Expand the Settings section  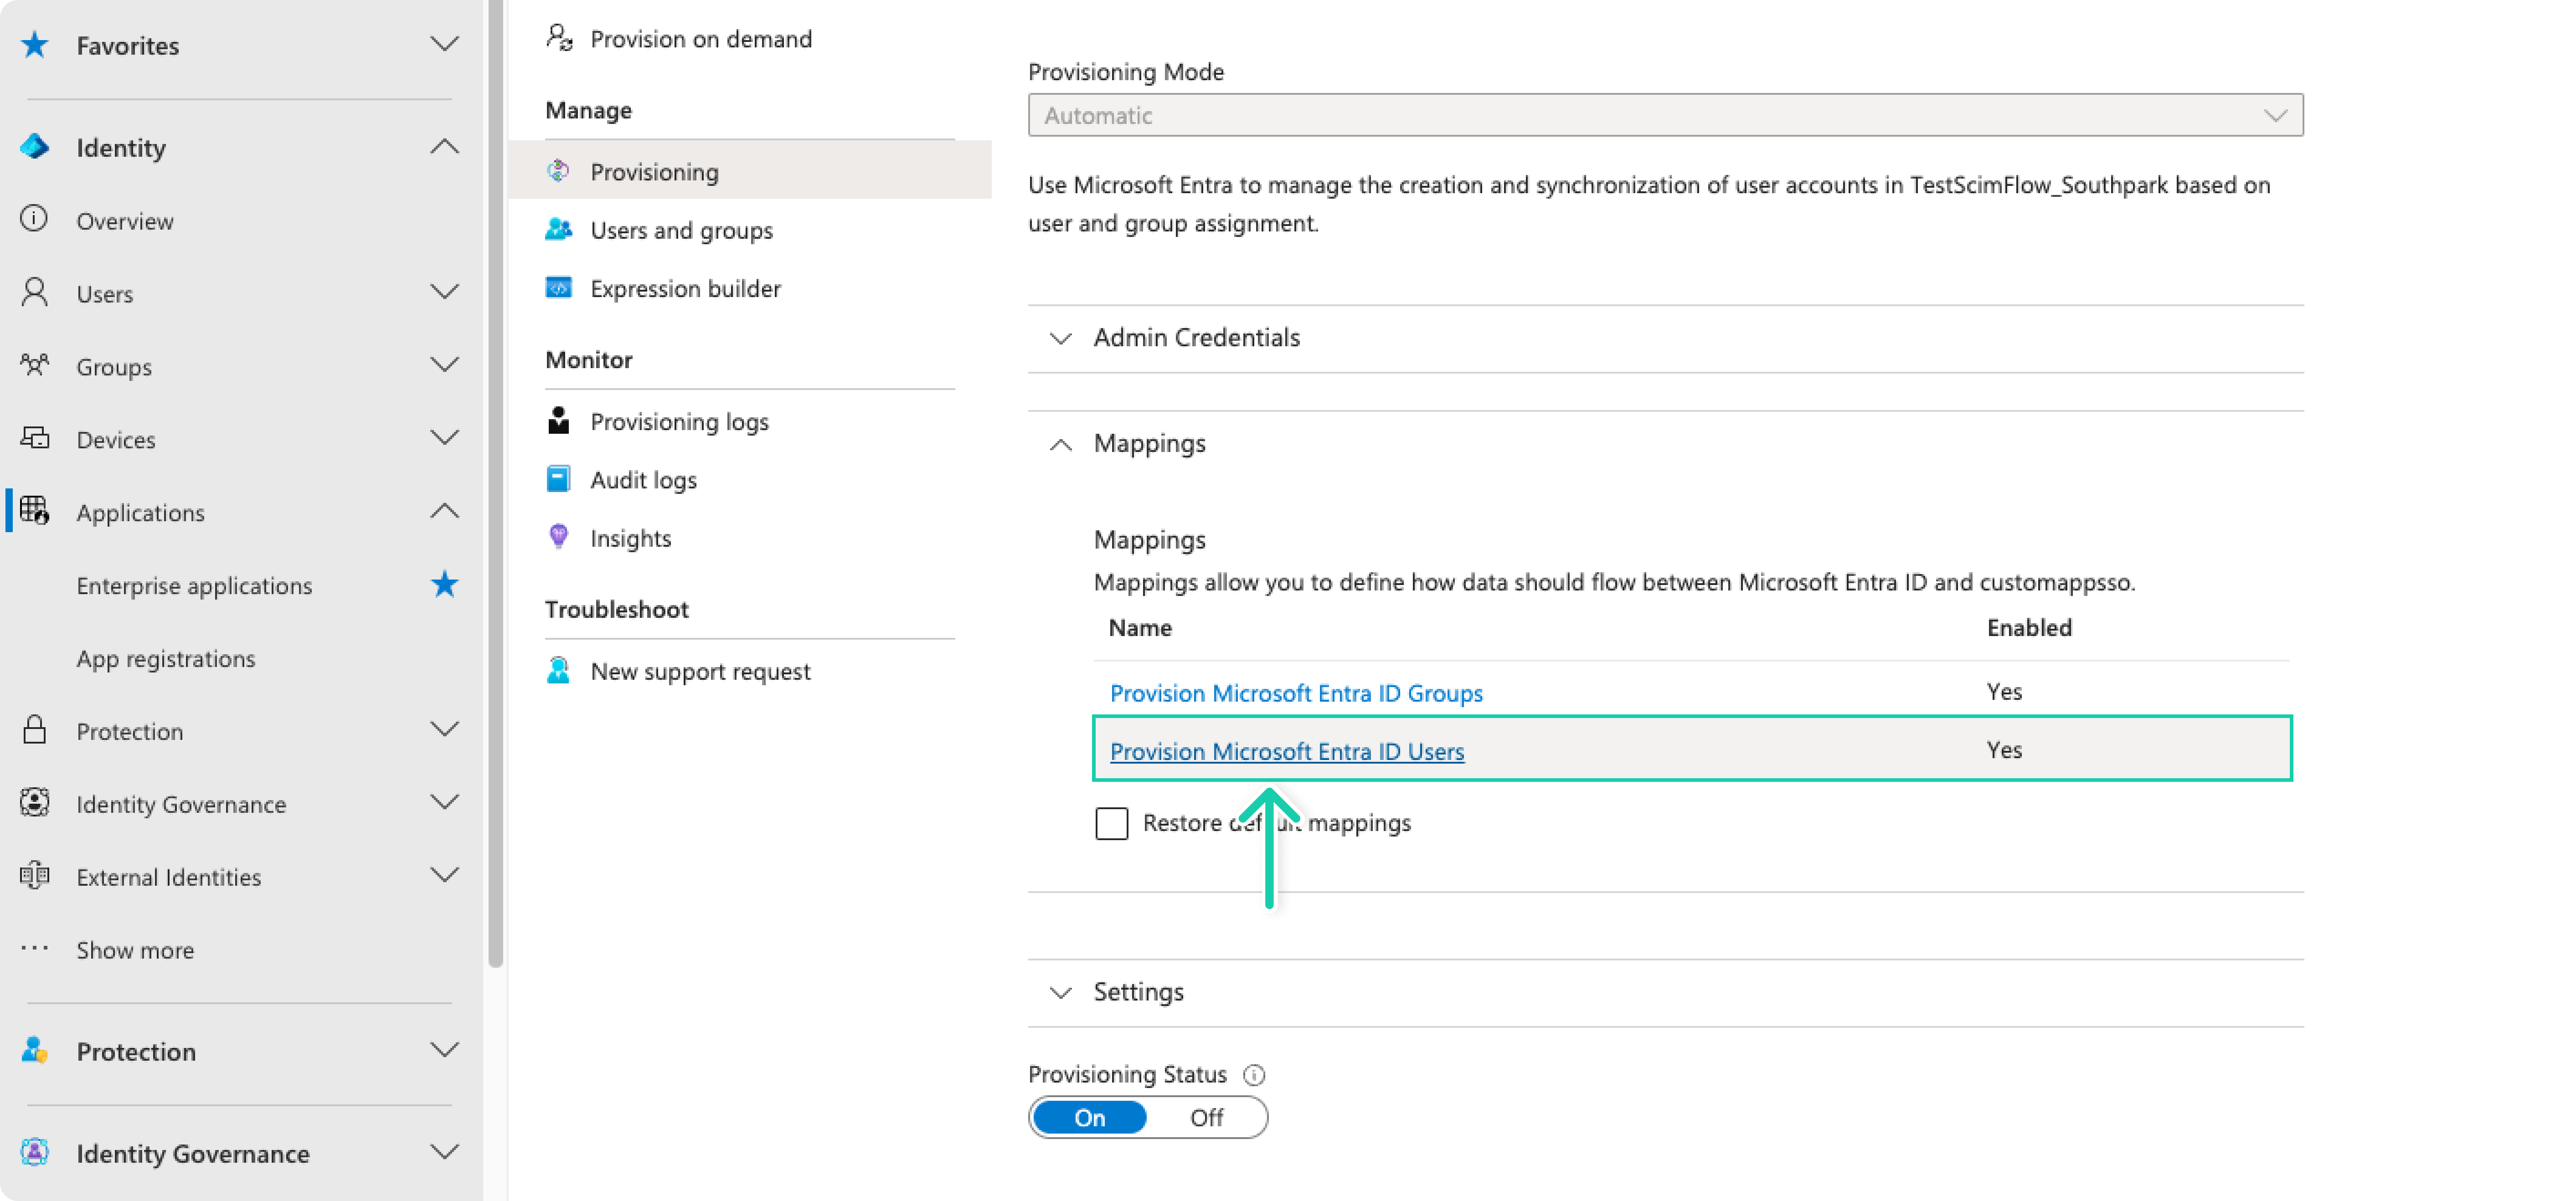1665,992
